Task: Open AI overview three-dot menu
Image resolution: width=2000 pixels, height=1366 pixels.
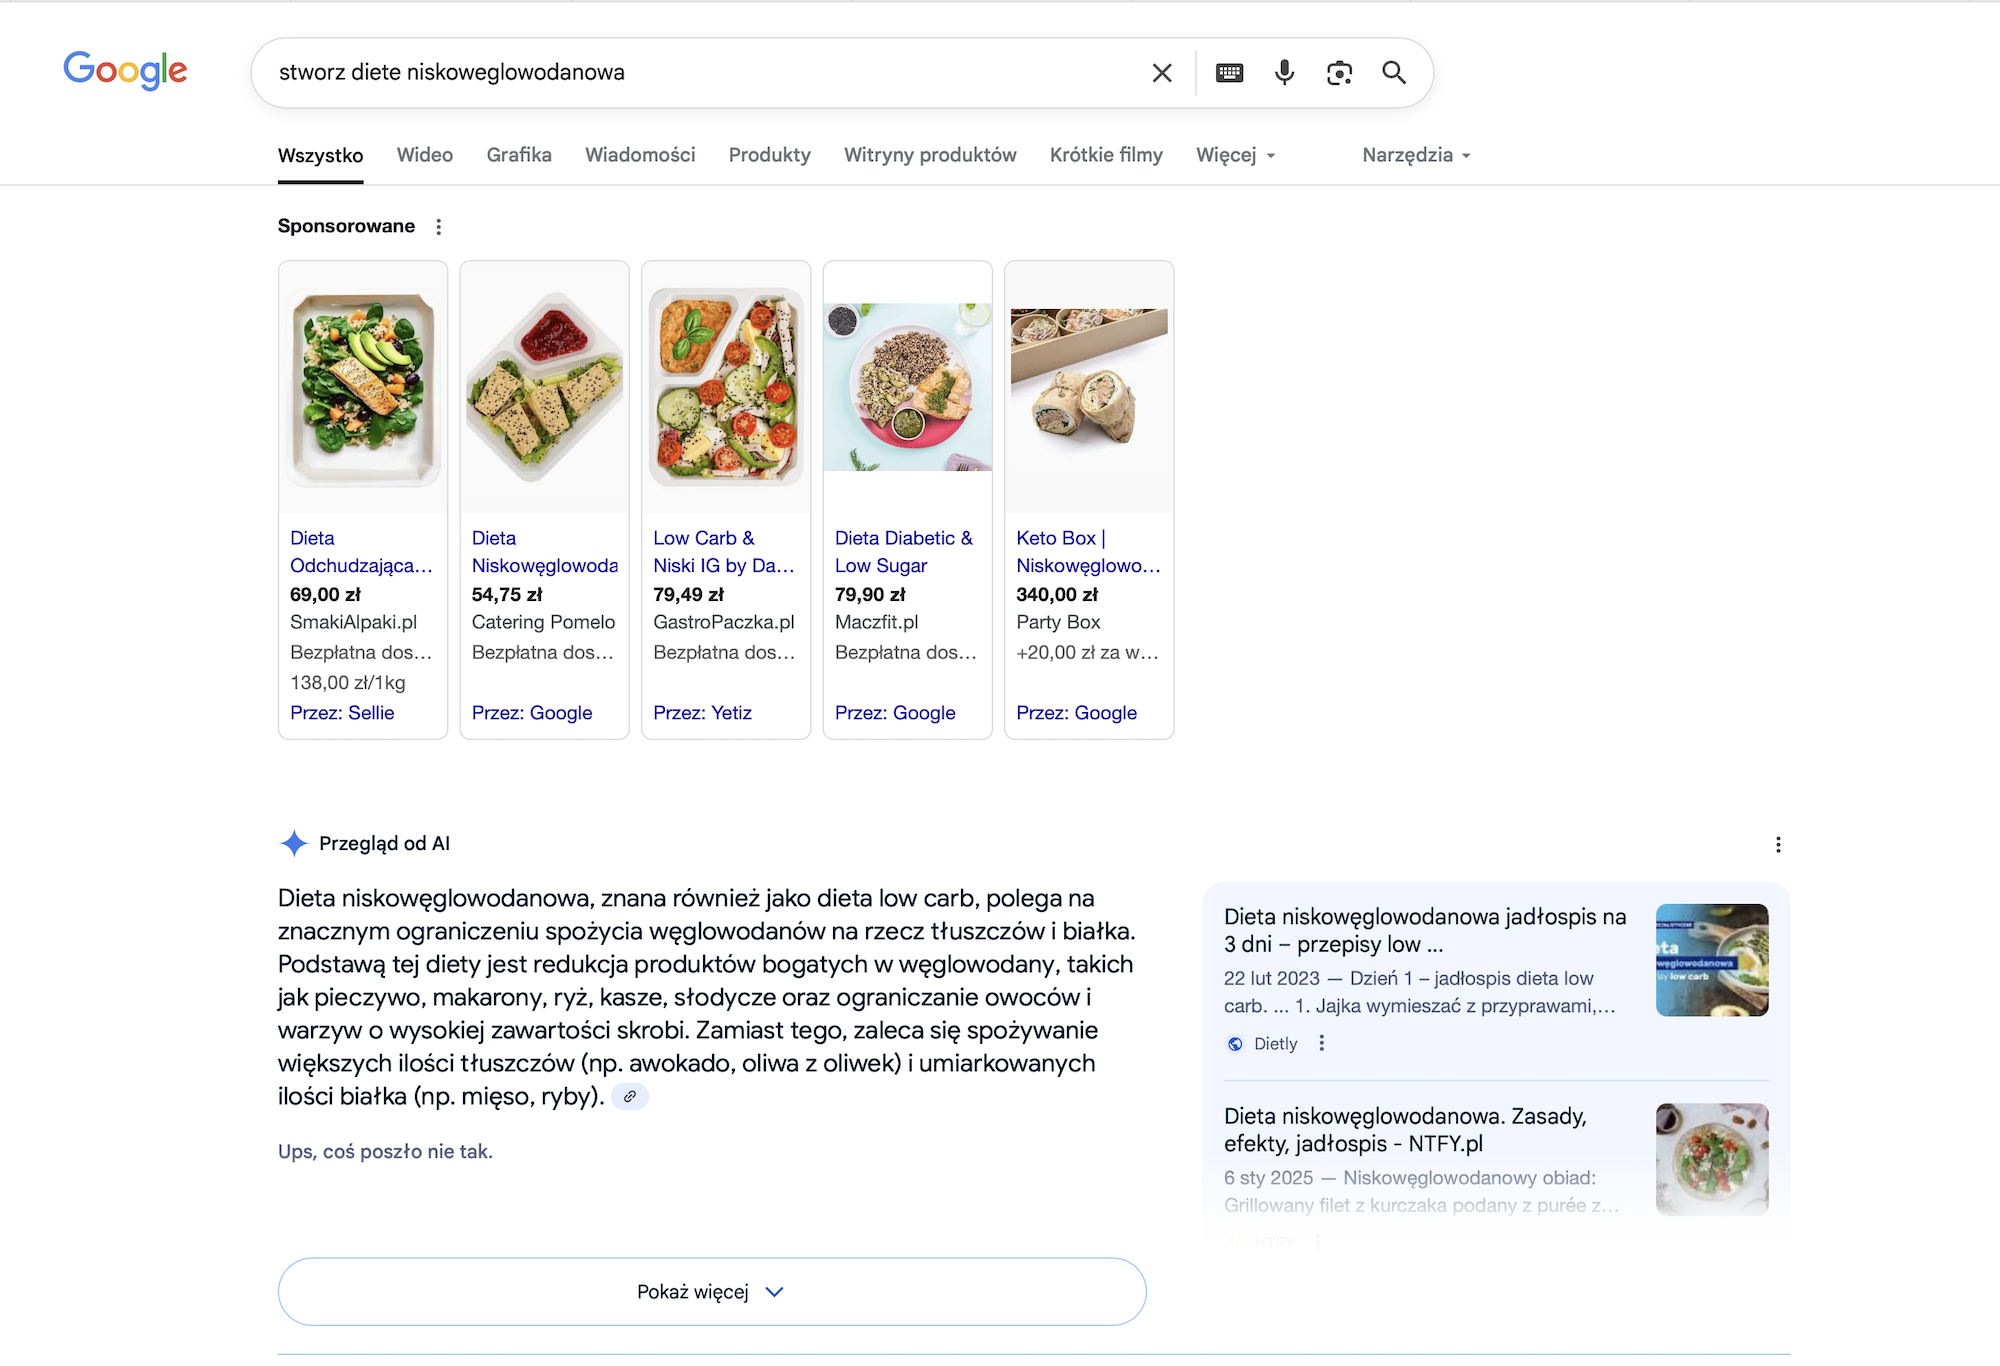Action: point(1777,845)
